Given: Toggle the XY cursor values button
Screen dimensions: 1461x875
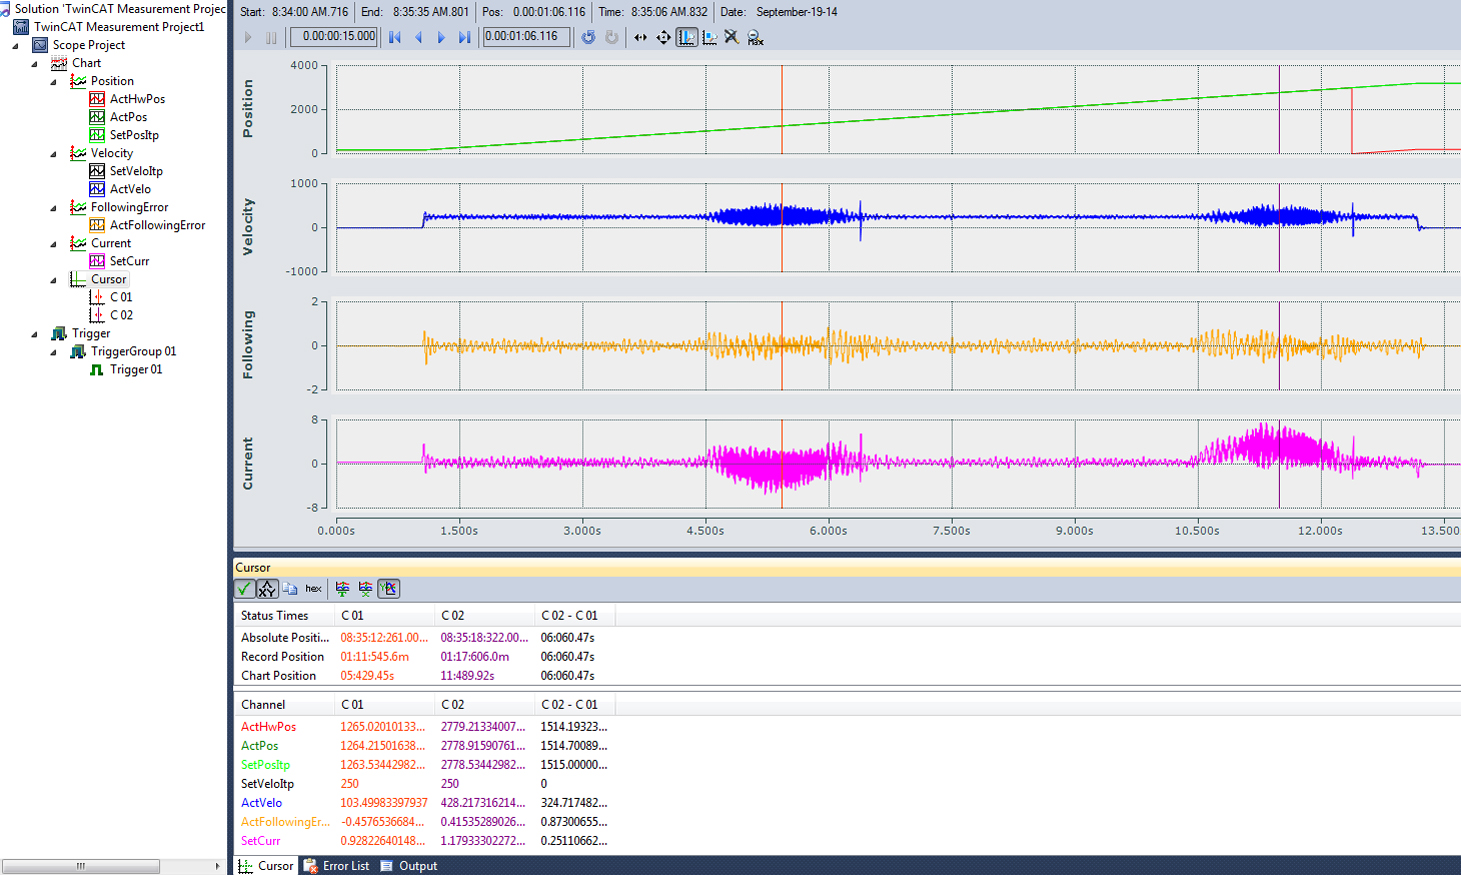Looking at the screenshot, I should click(x=267, y=589).
